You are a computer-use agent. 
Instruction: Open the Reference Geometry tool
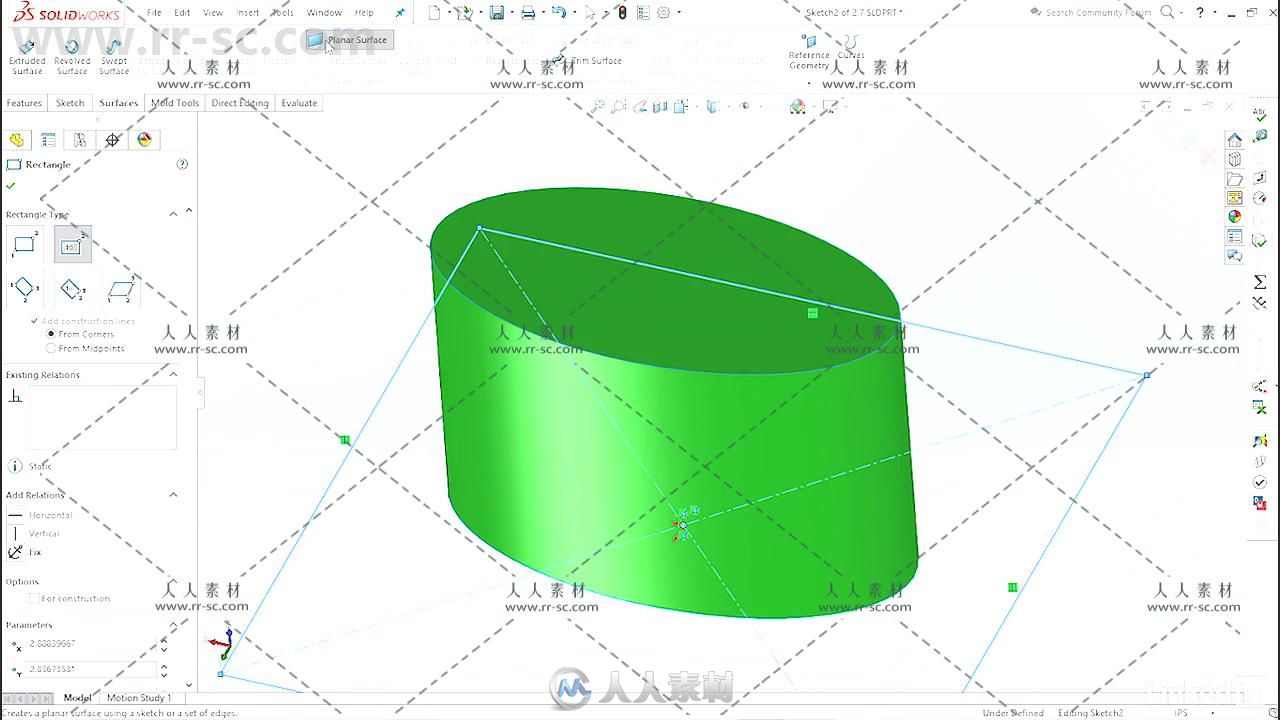click(808, 52)
